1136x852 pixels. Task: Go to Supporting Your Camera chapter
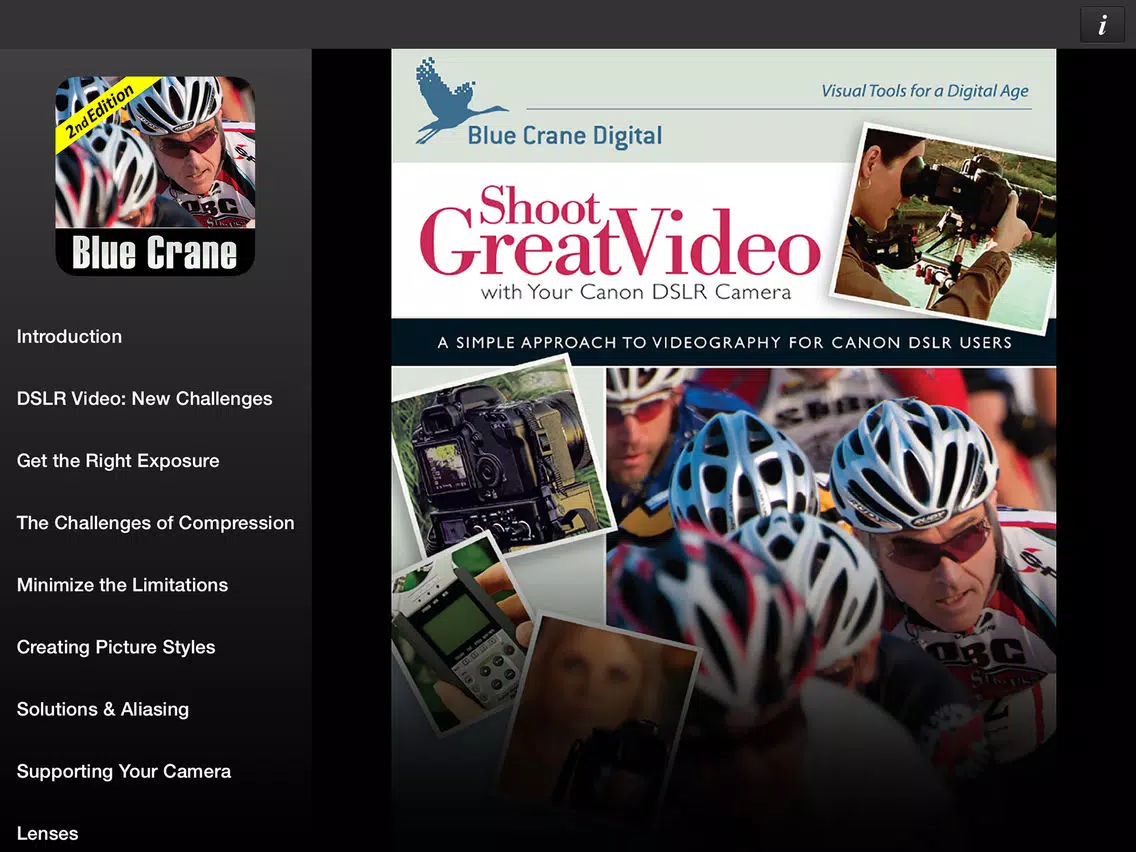124,771
